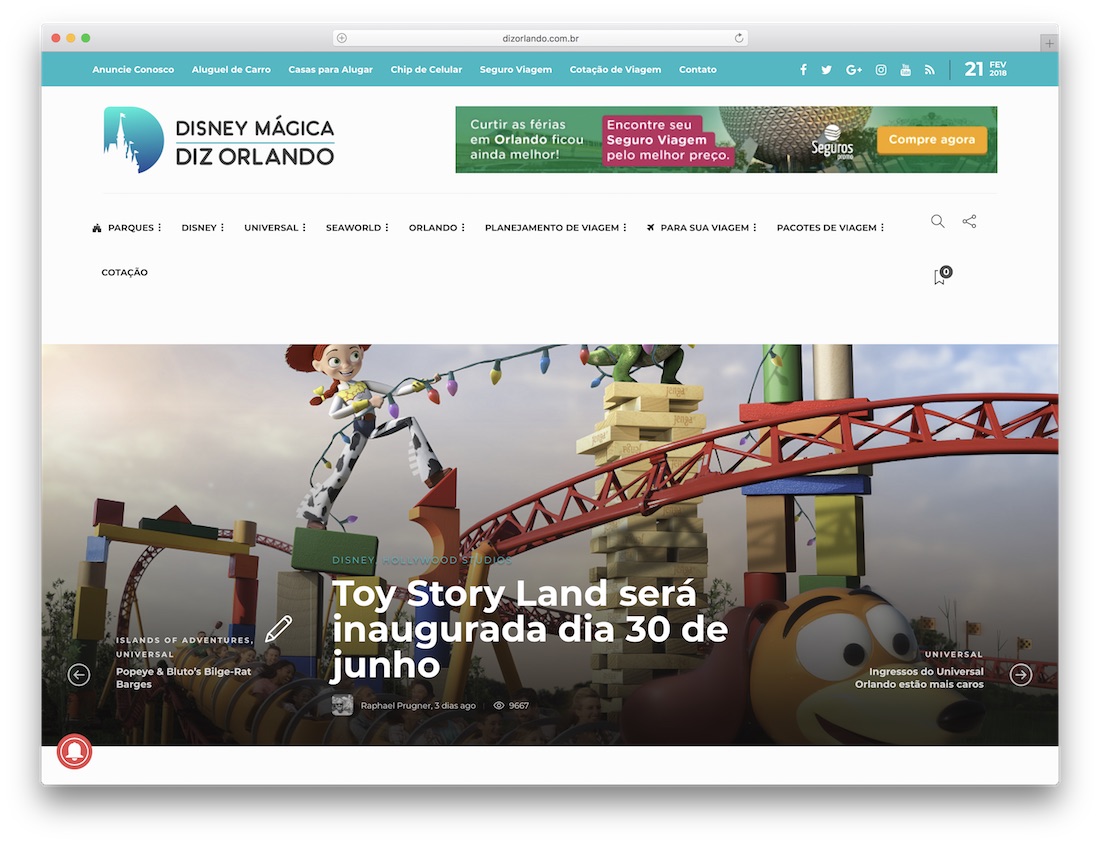This screenshot has height=844, width=1100.
Task: Expand Planejamento de Viagem menu
Action: click(556, 227)
